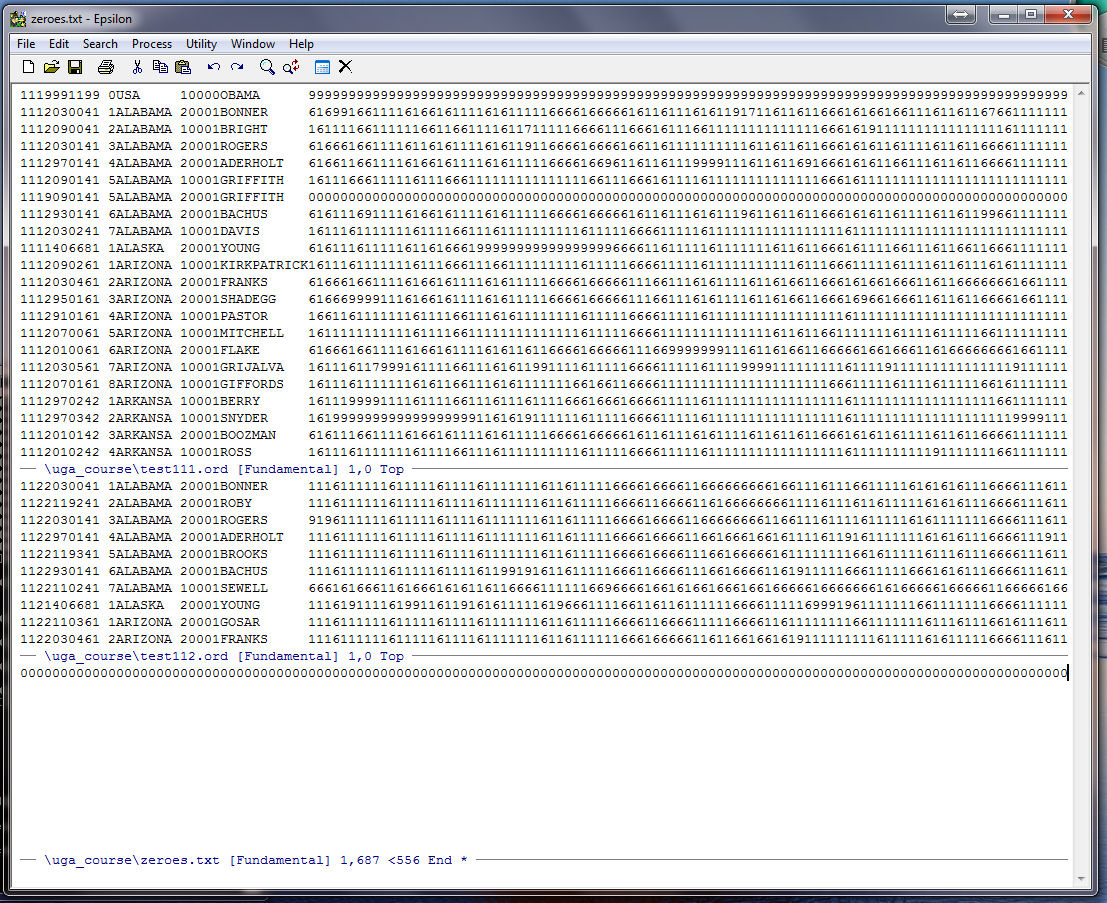
Task: Click the double-arrow button in title bar
Action: pyautogui.click(x=960, y=15)
